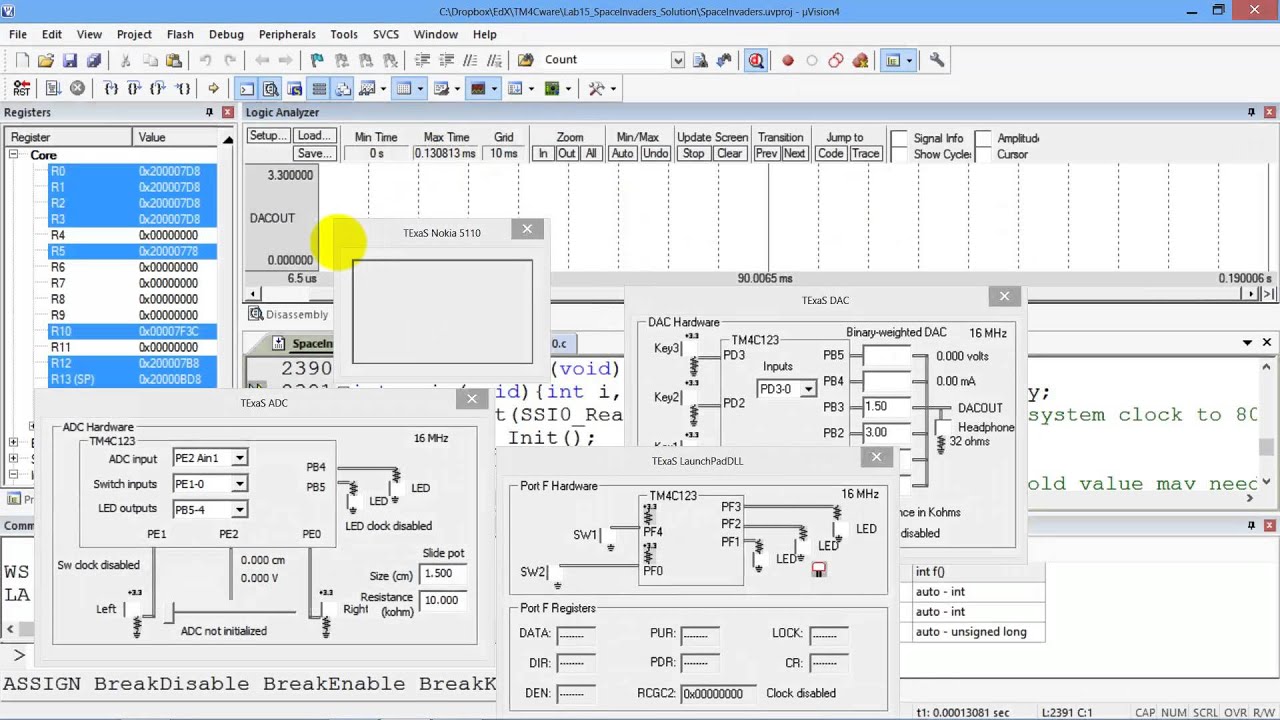Click the Zoom In button

coord(543,153)
